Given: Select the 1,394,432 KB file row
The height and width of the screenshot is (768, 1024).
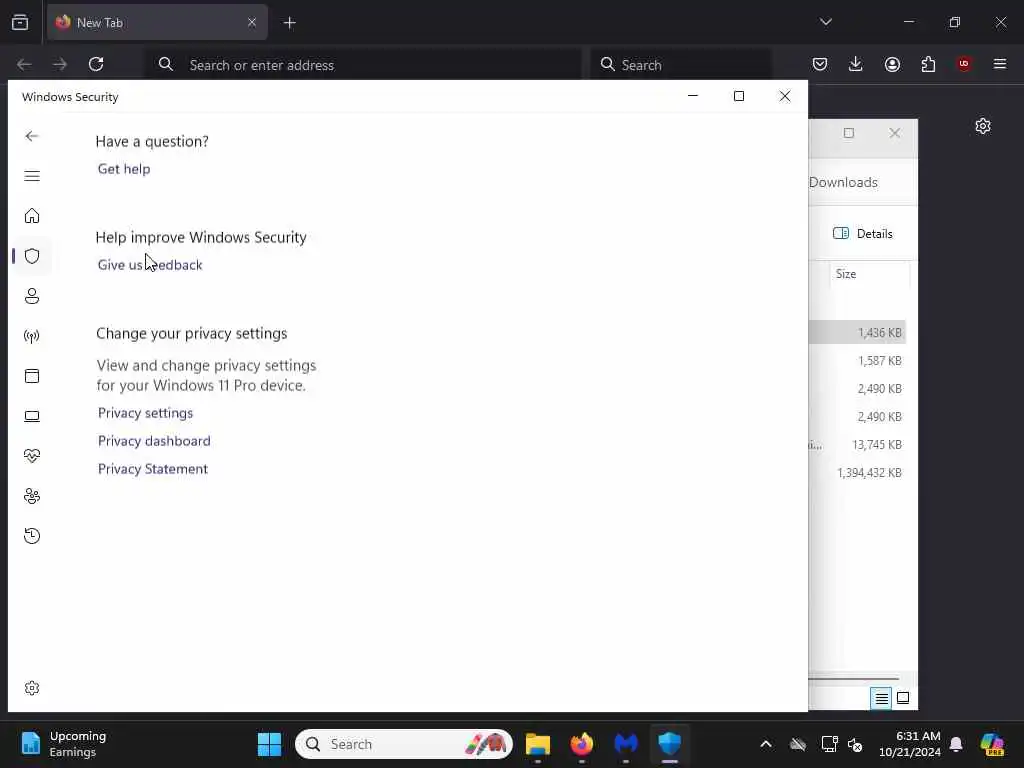Looking at the screenshot, I should click(x=857, y=473).
